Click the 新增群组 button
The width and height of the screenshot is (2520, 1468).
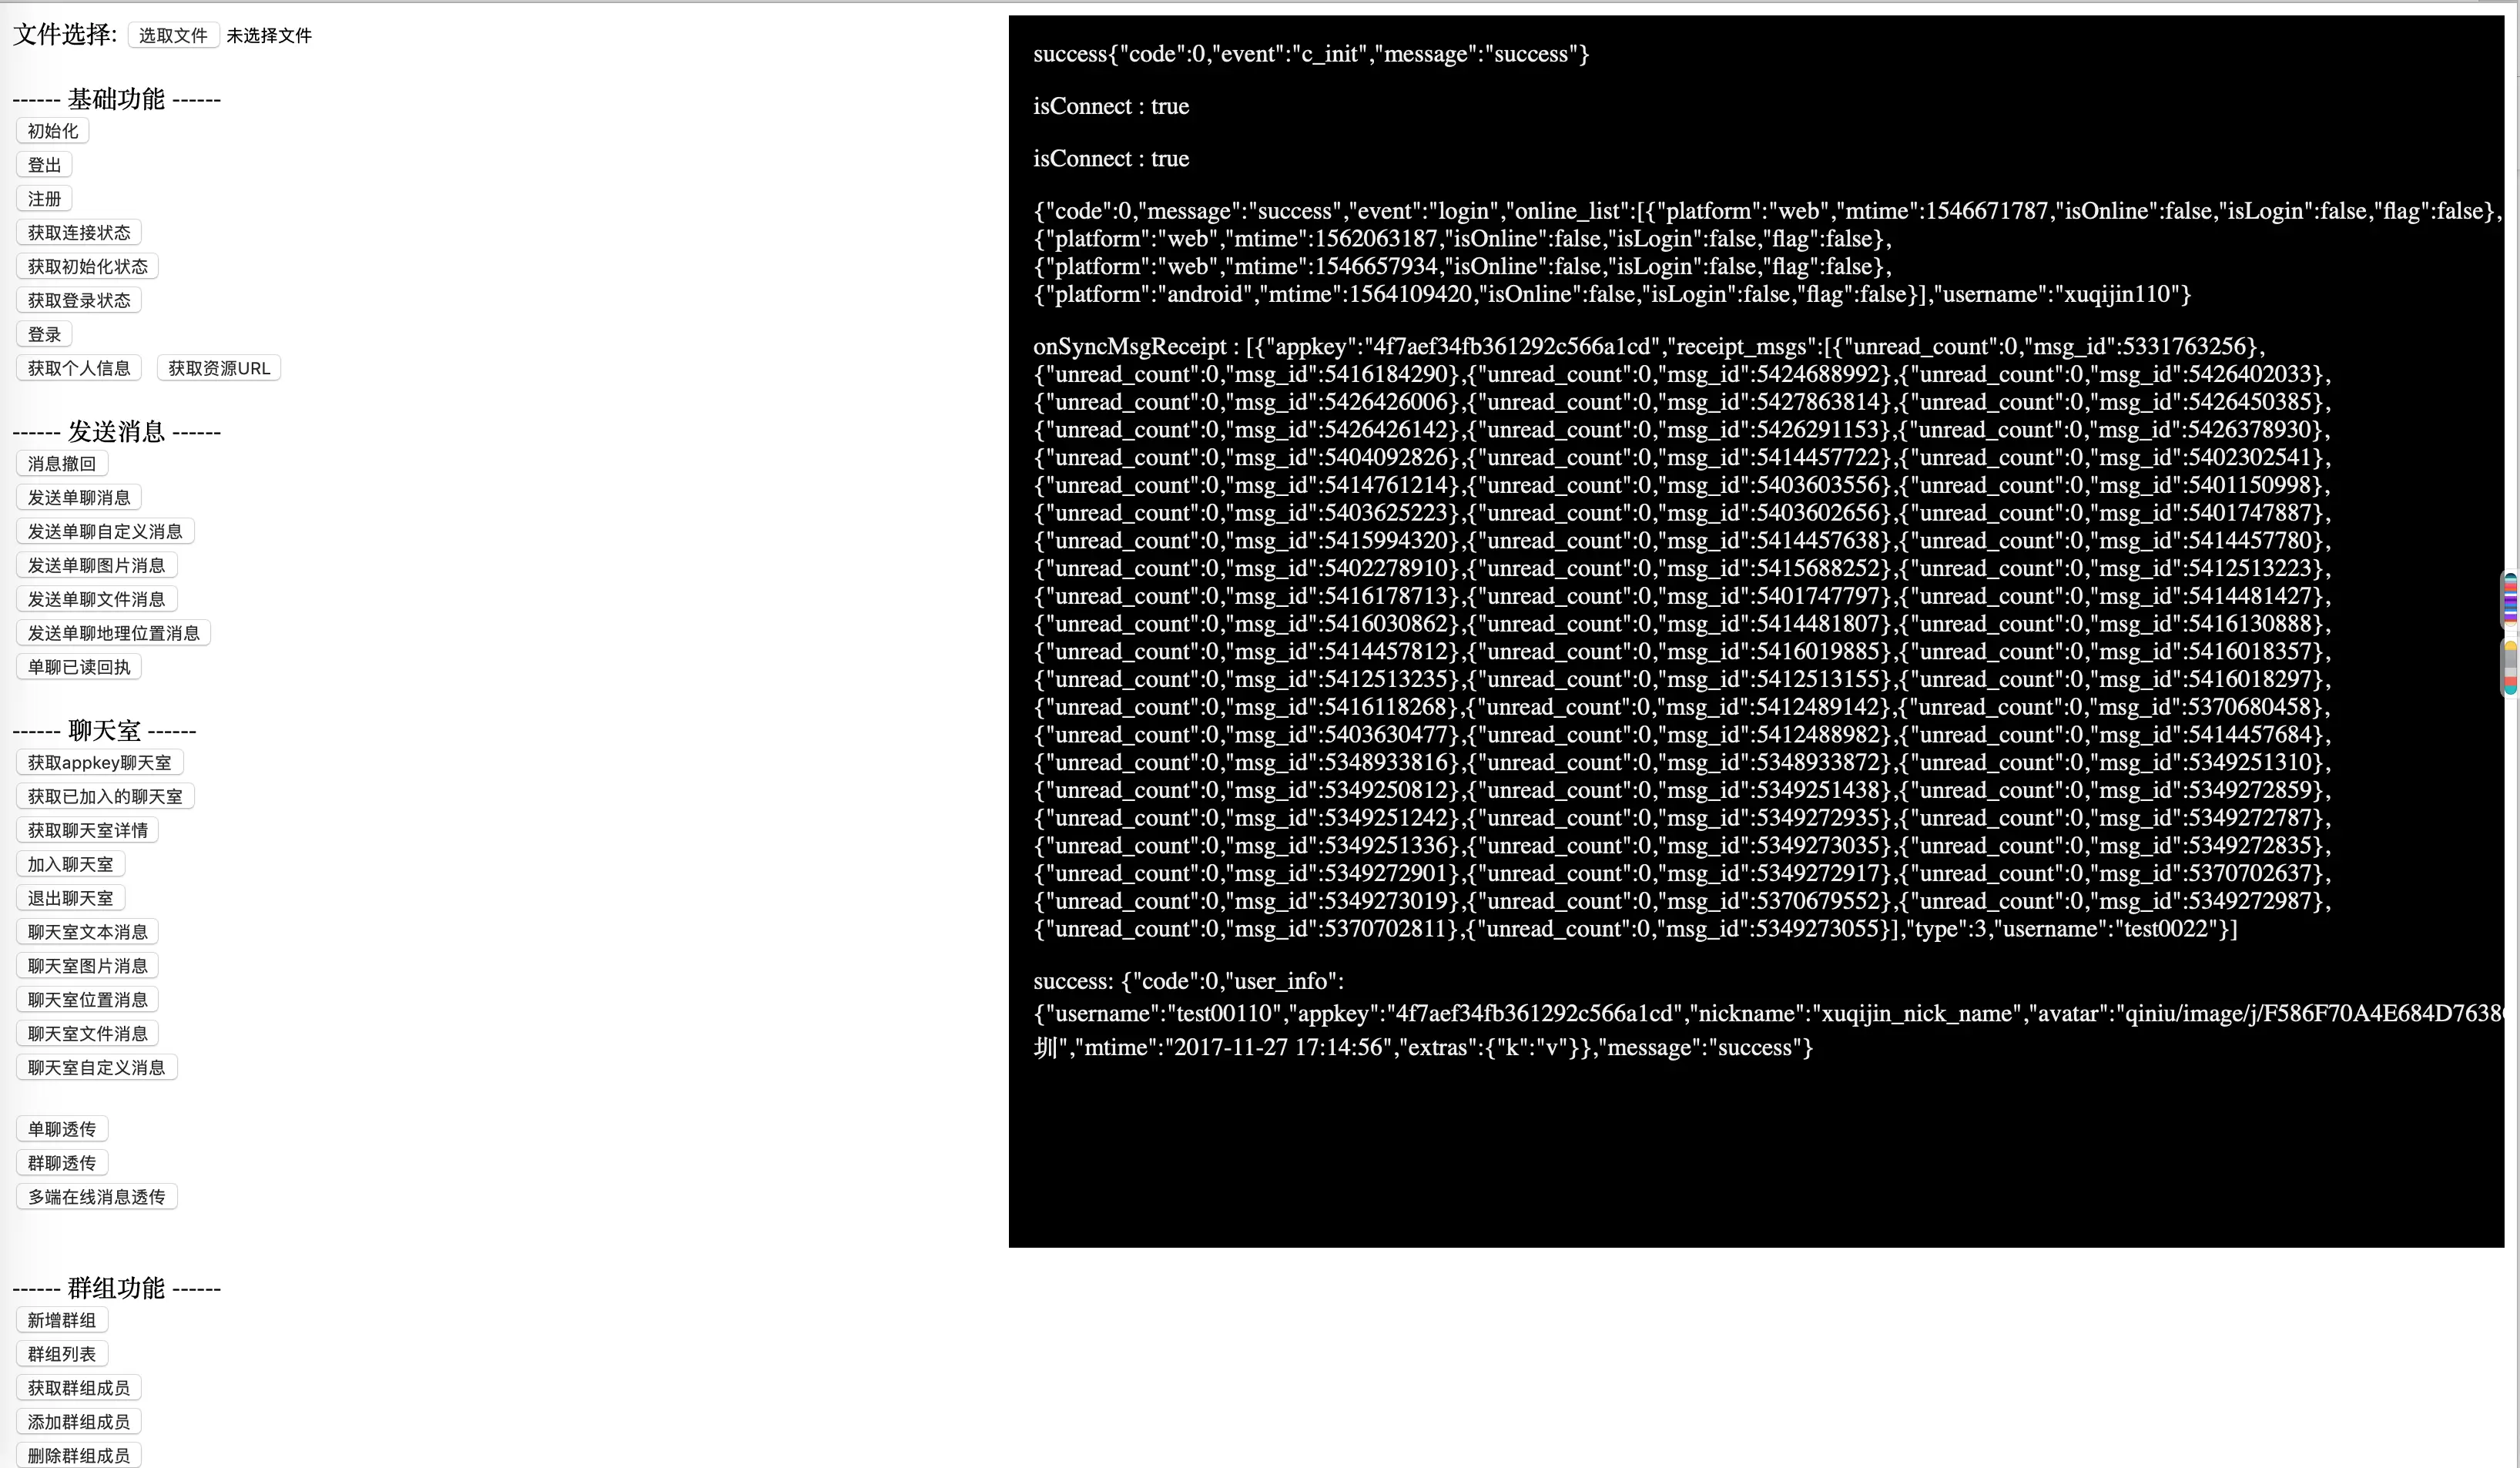point(62,1320)
